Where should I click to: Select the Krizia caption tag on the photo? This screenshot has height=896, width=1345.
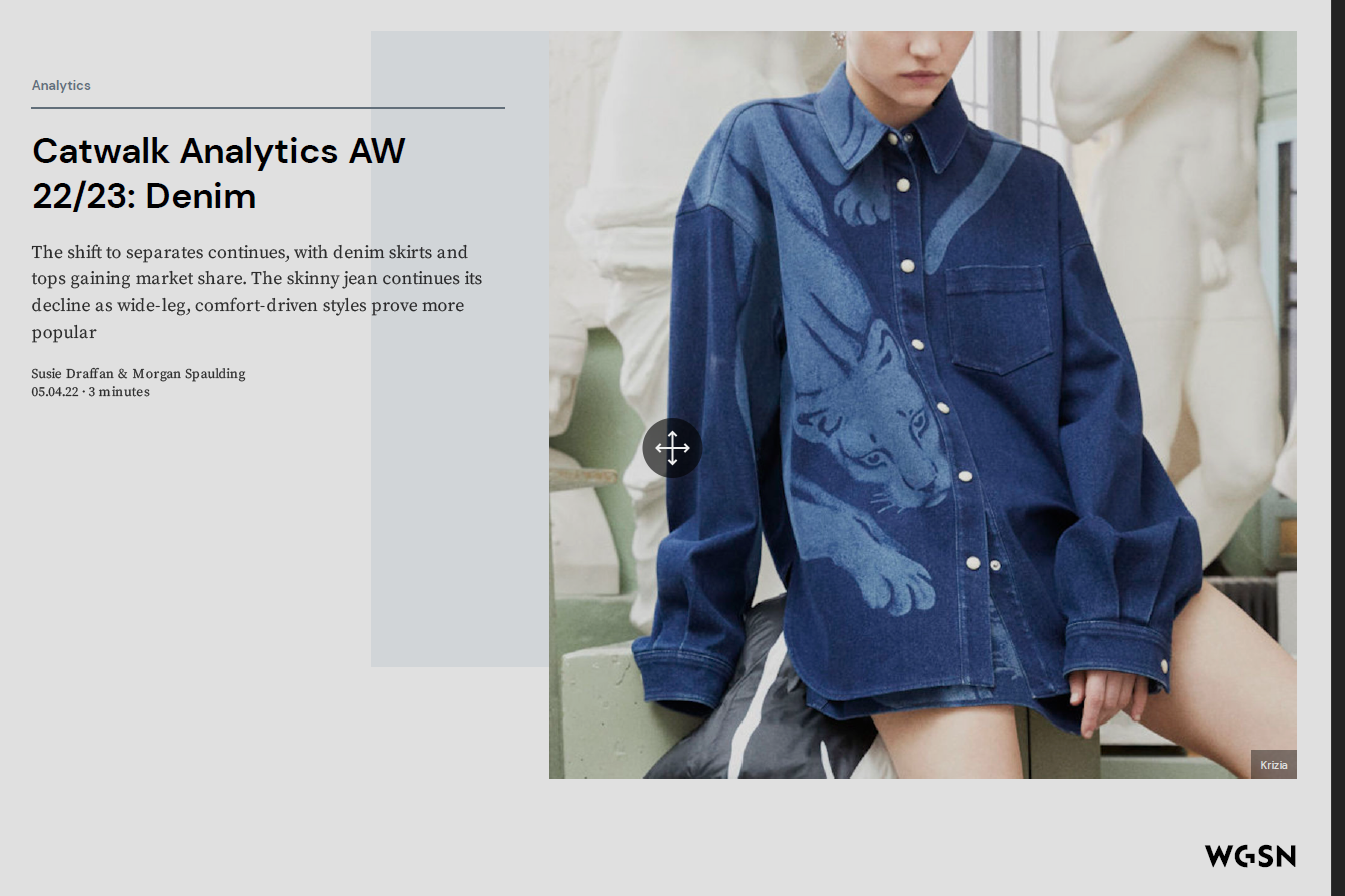1274,765
